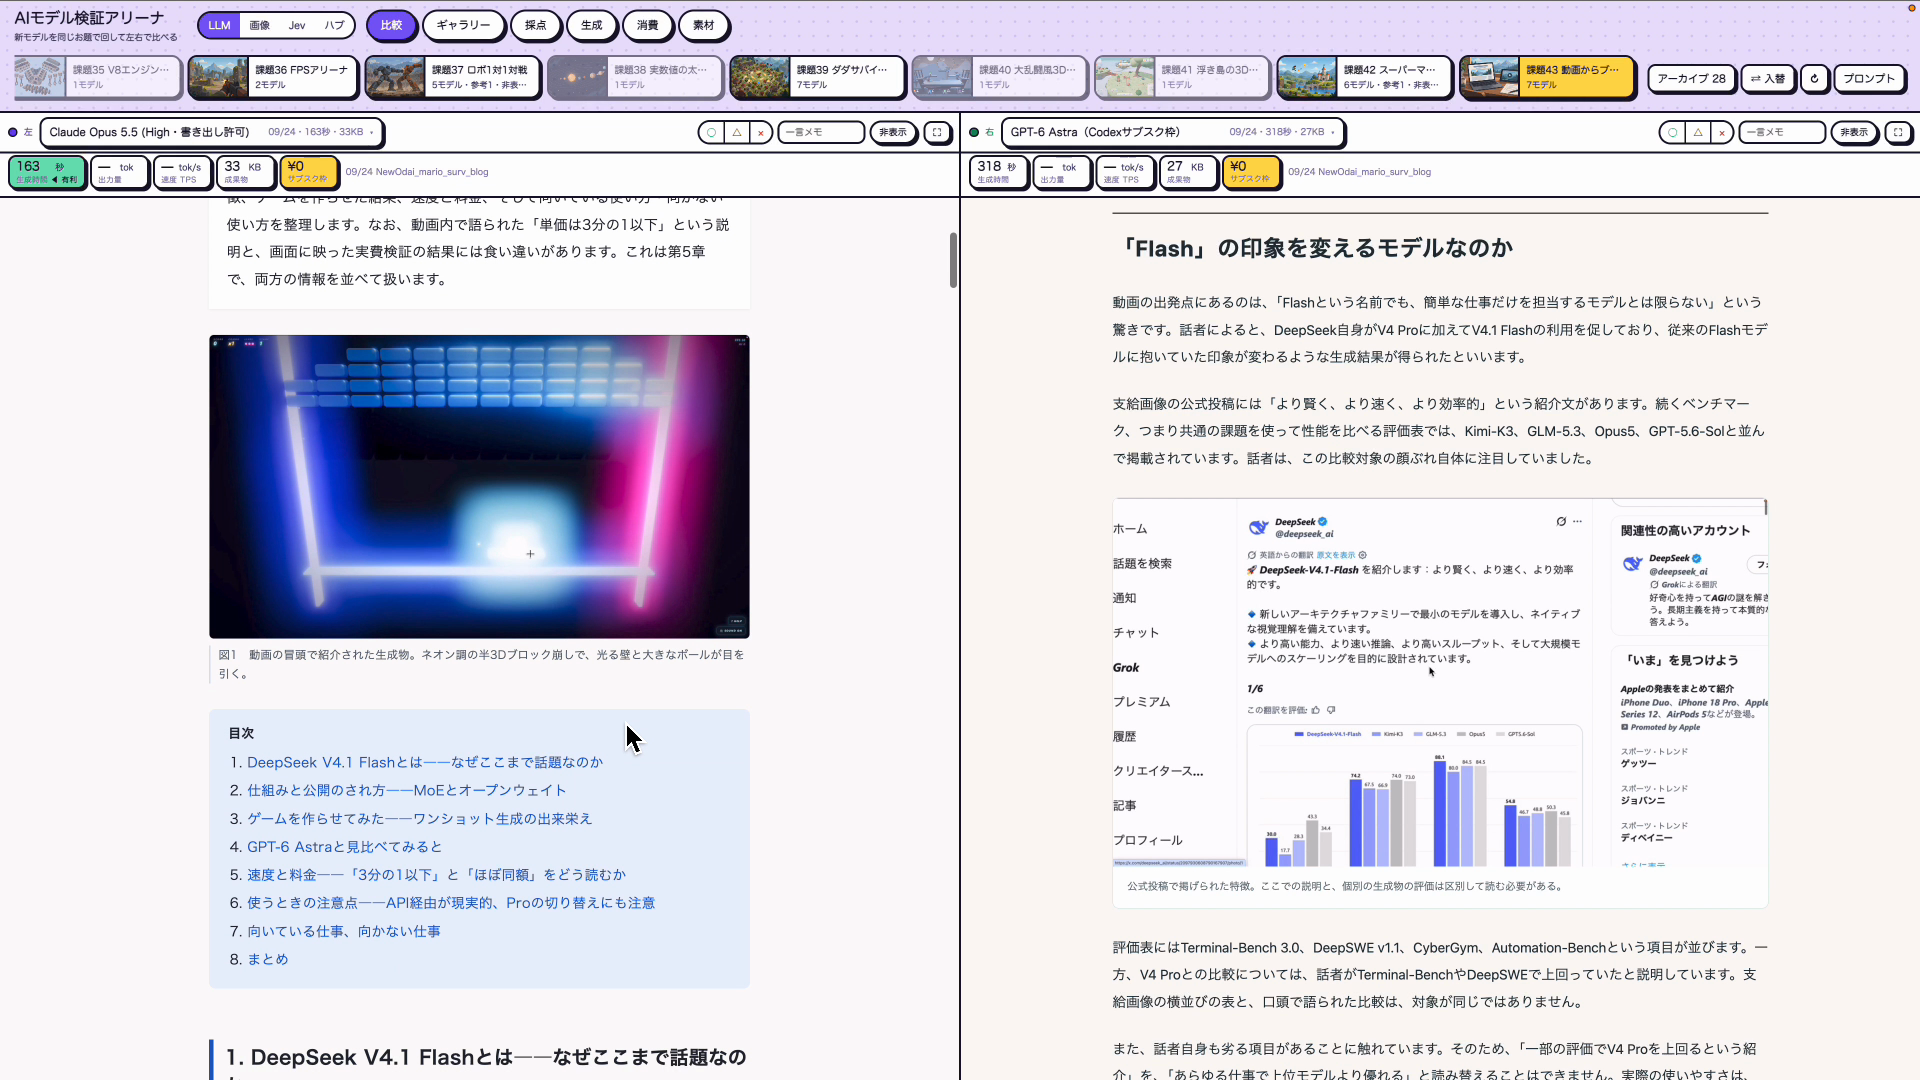Open TOC link DeepSeek V4.1 Flashとは
Viewport: 1920px width, 1080px height.
425,762
